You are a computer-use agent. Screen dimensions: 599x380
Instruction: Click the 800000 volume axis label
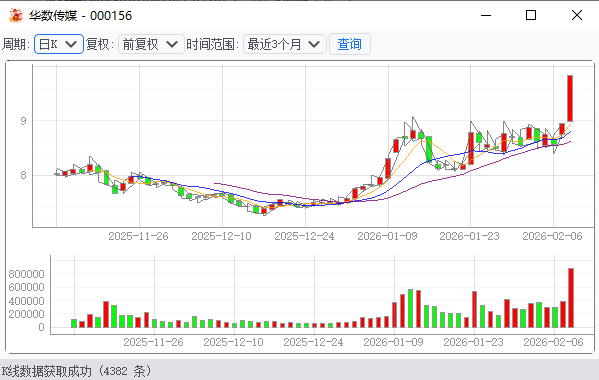tap(26, 274)
